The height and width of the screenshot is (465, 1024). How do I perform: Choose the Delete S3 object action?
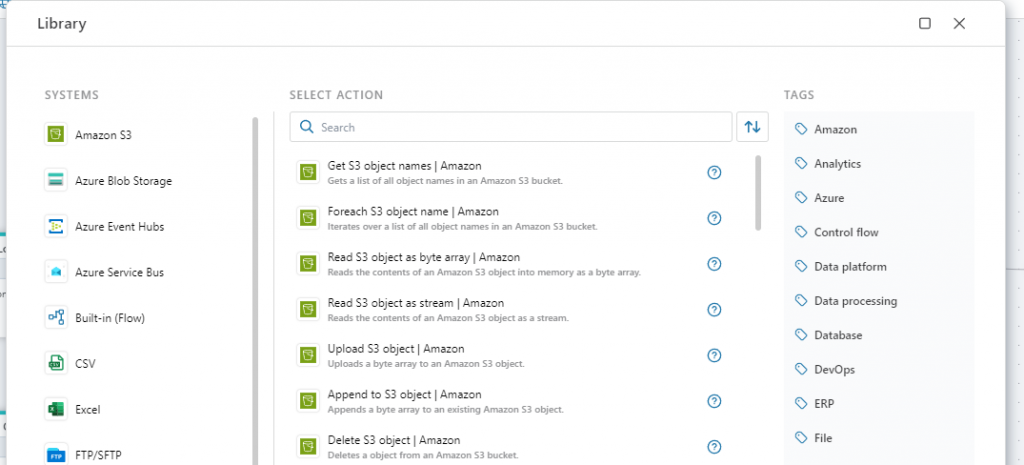(x=393, y=440)
